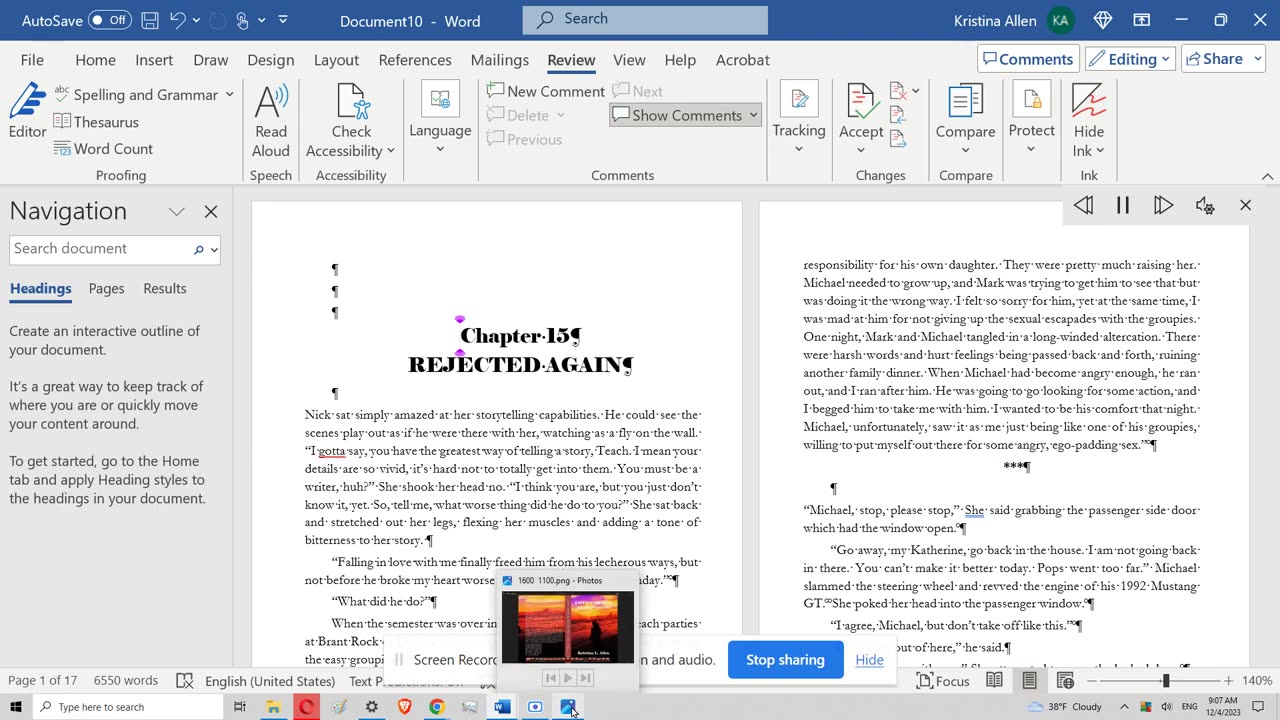Toggle Touch/Mouse mode icon
Screen dimensions: 1280x720
click(x=241, y=20)
